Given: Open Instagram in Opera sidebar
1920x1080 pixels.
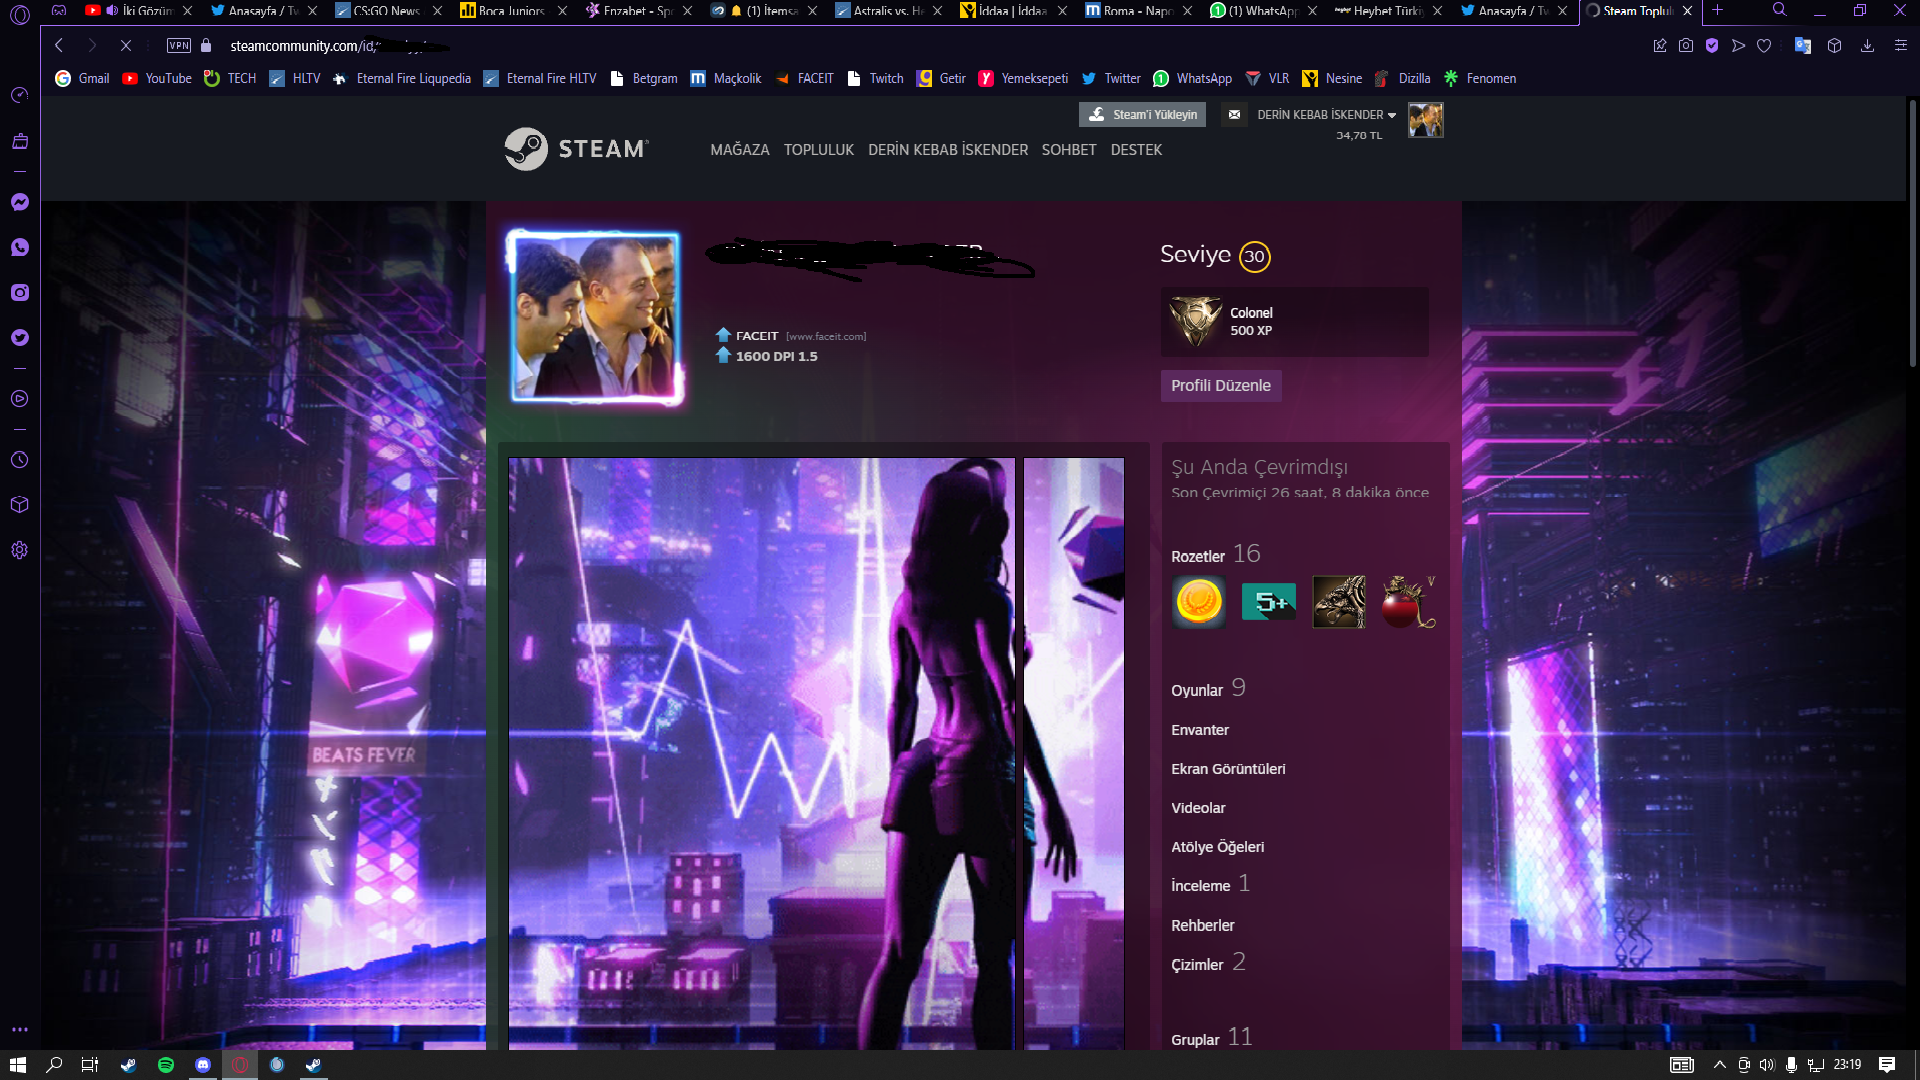Looking at the screenshot, I should (x=19, y=292).
